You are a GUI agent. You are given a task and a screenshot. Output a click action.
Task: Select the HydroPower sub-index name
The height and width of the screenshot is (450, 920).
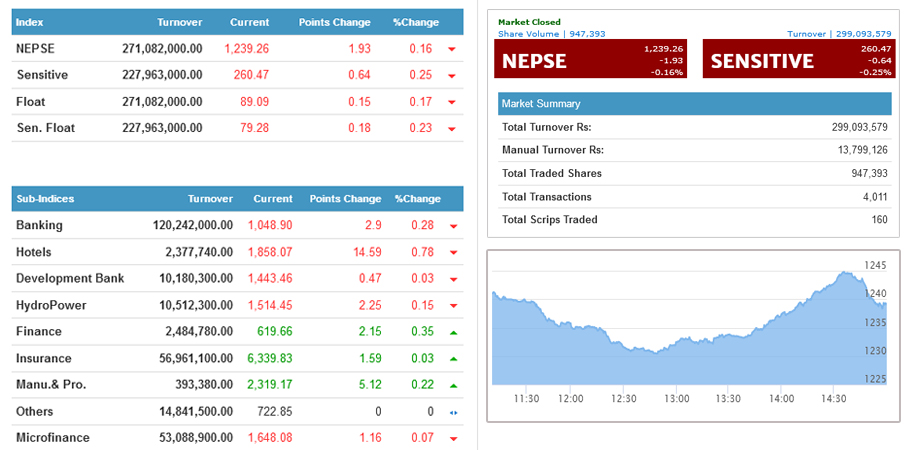51,305
